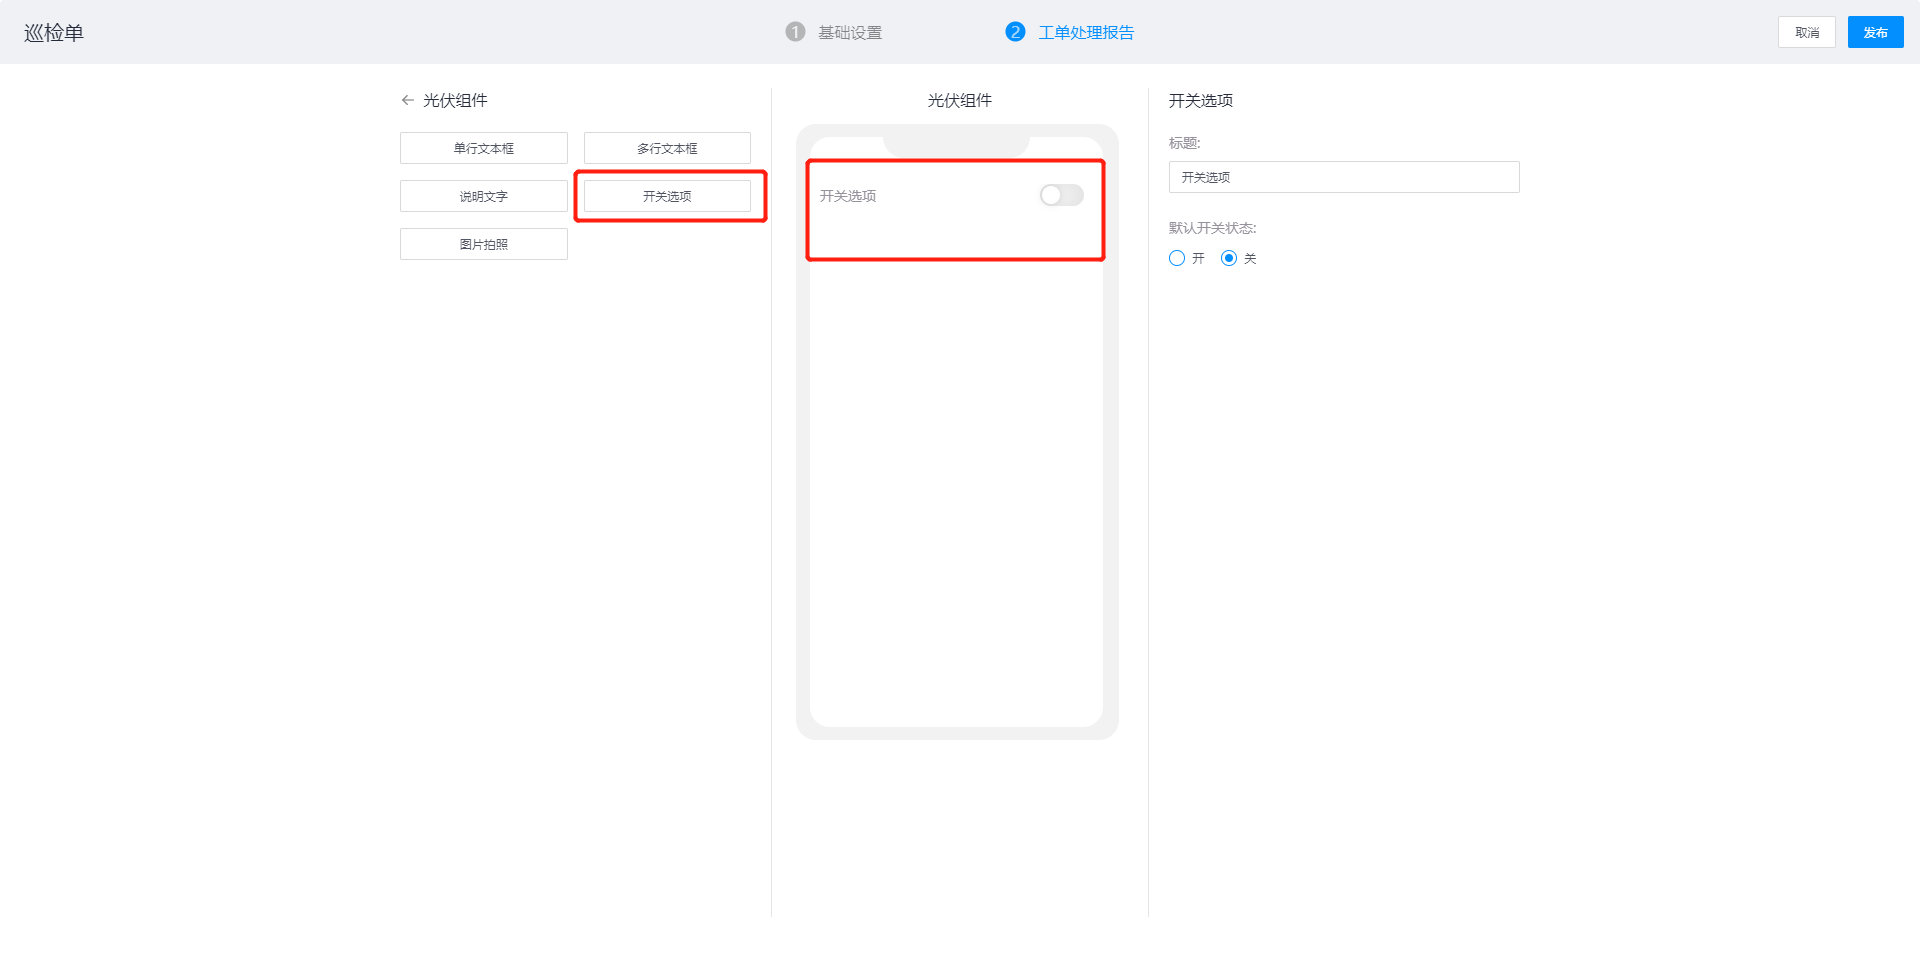1920x961 pixels.
Task: Toggle the switch in the phone preview
Action: coord(1061,195)
